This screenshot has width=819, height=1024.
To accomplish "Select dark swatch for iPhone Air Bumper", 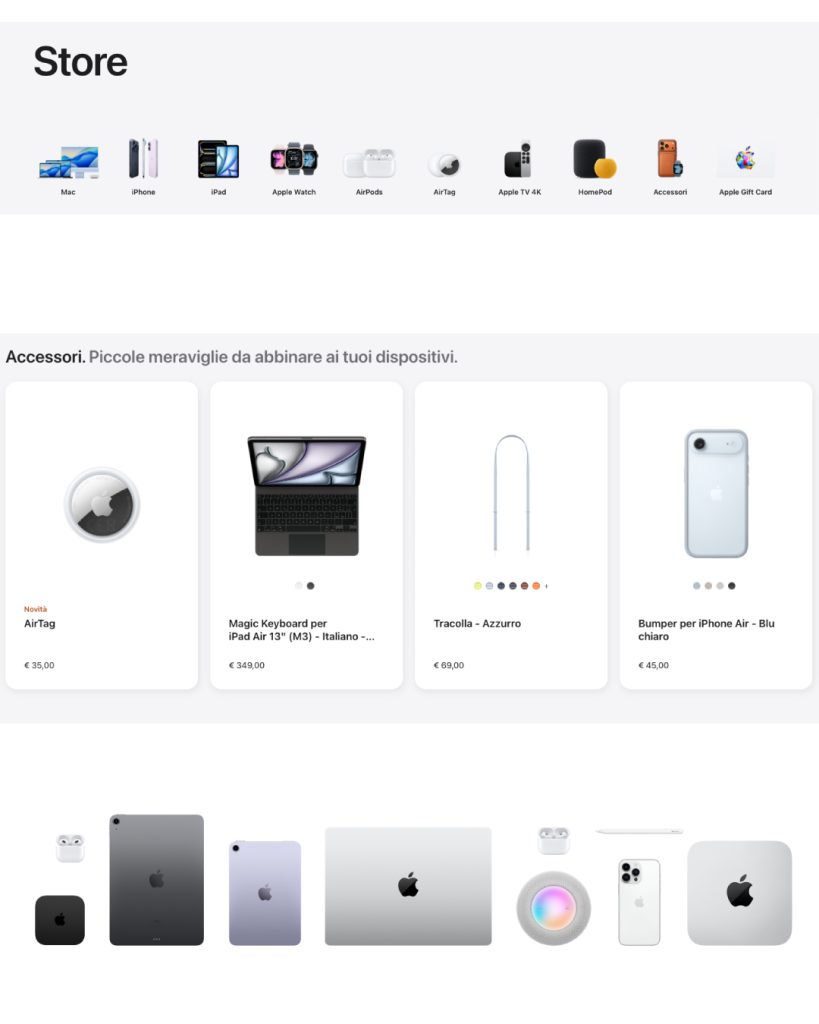I will click(x=732, y=586).
